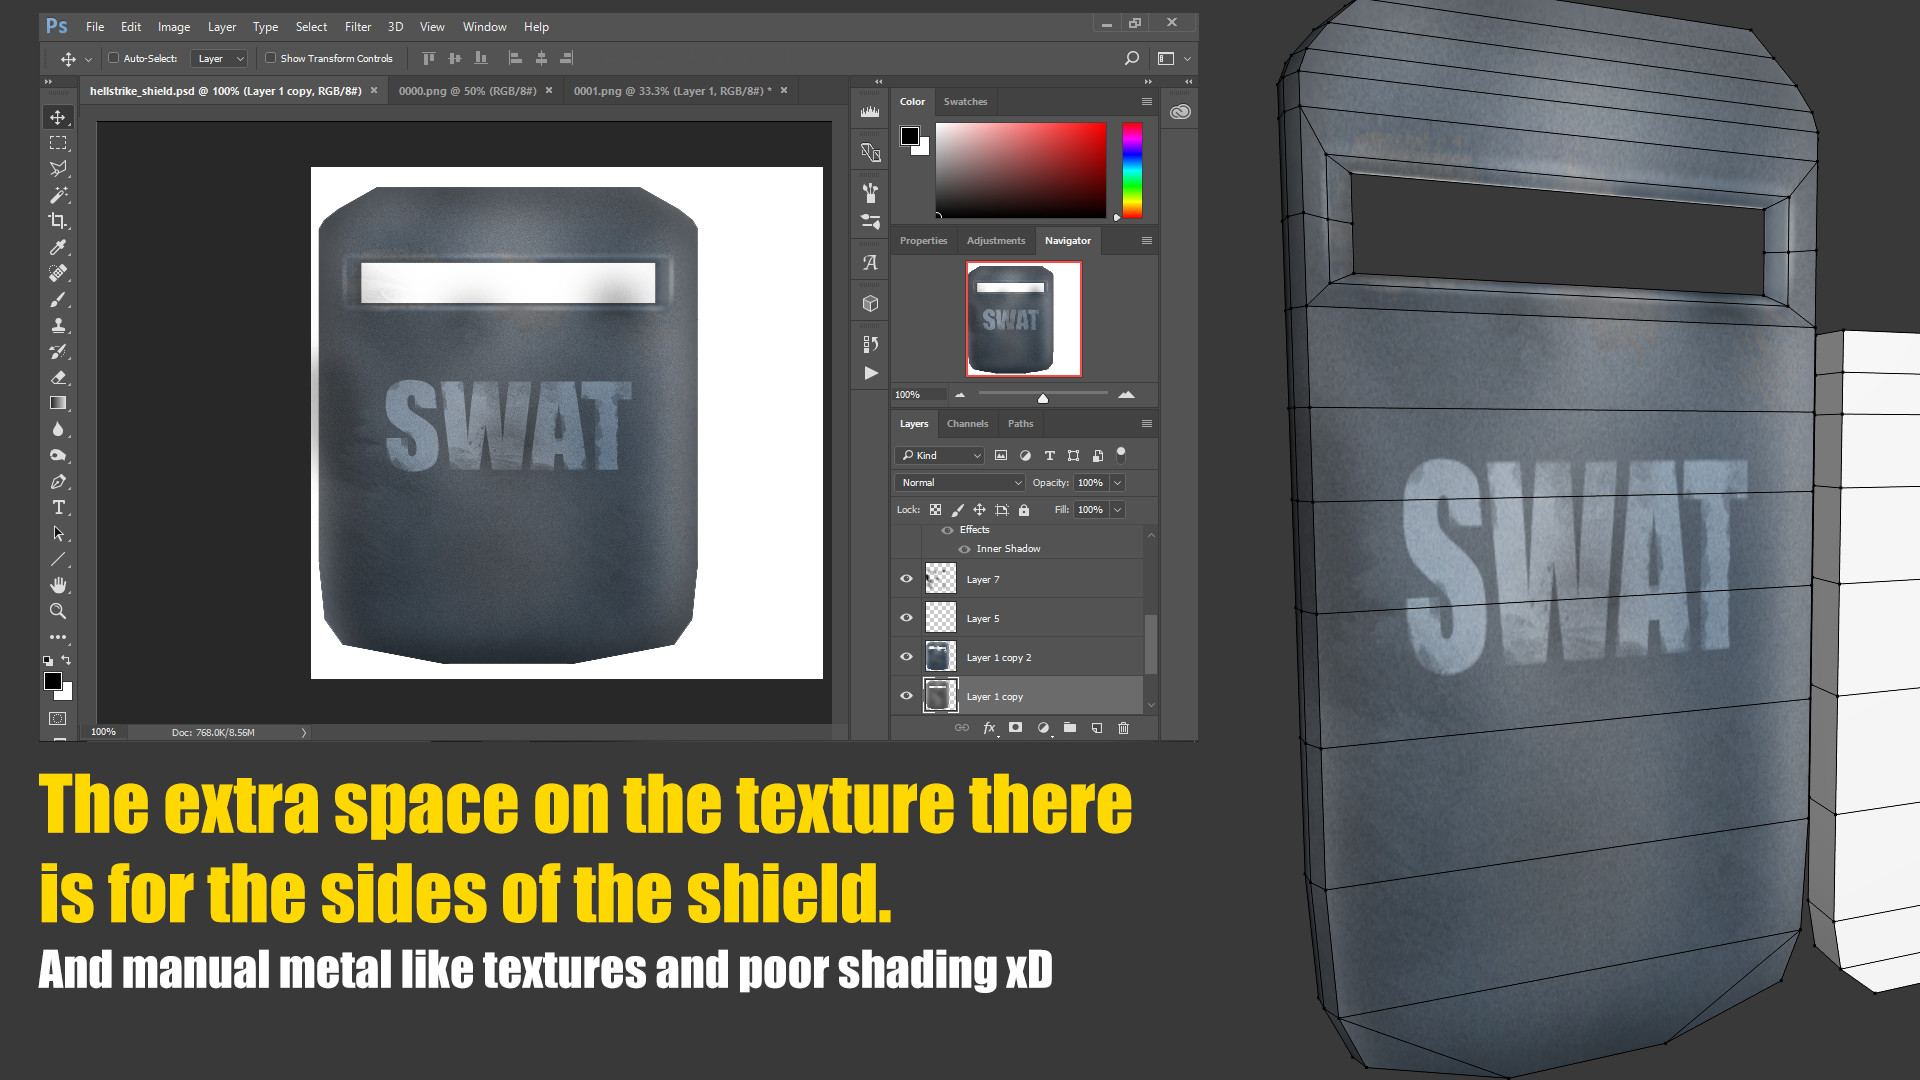Select the Eyedropper tool
The image size is (1920, 1080).
coord(58,247)
